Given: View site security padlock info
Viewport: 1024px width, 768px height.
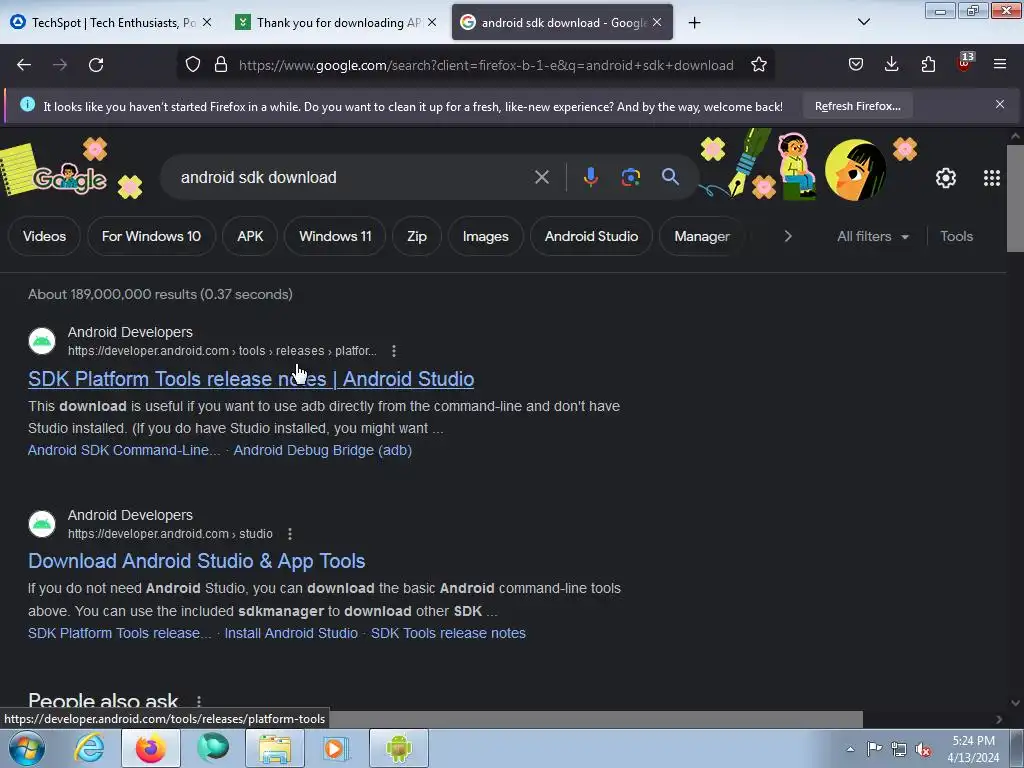Looking at the screenshot, I should point(221,65).
